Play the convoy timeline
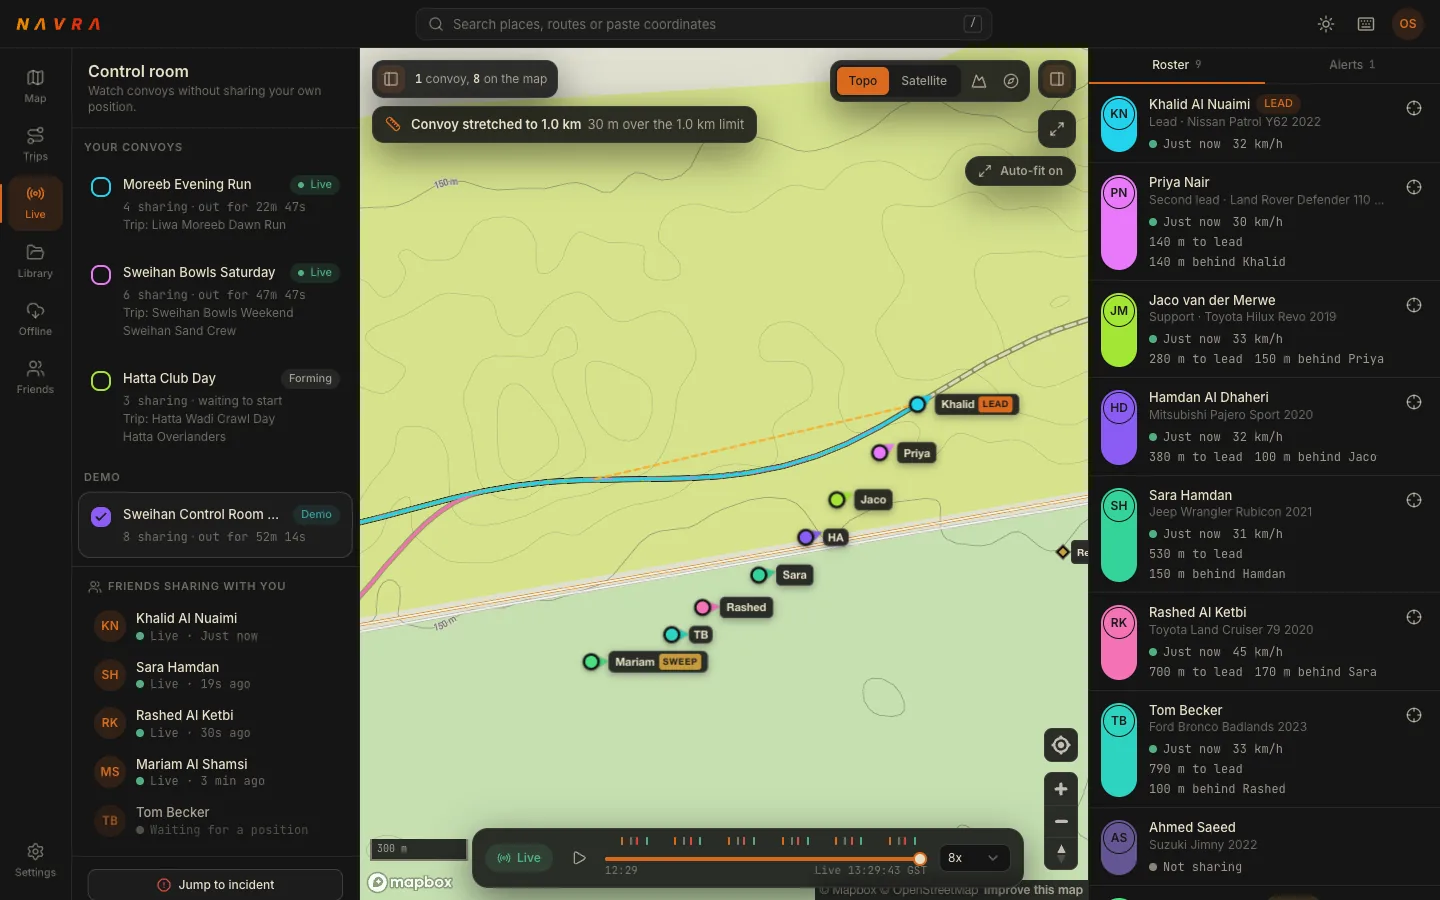This screenshot has height=900, width=1440. (579, 858)
